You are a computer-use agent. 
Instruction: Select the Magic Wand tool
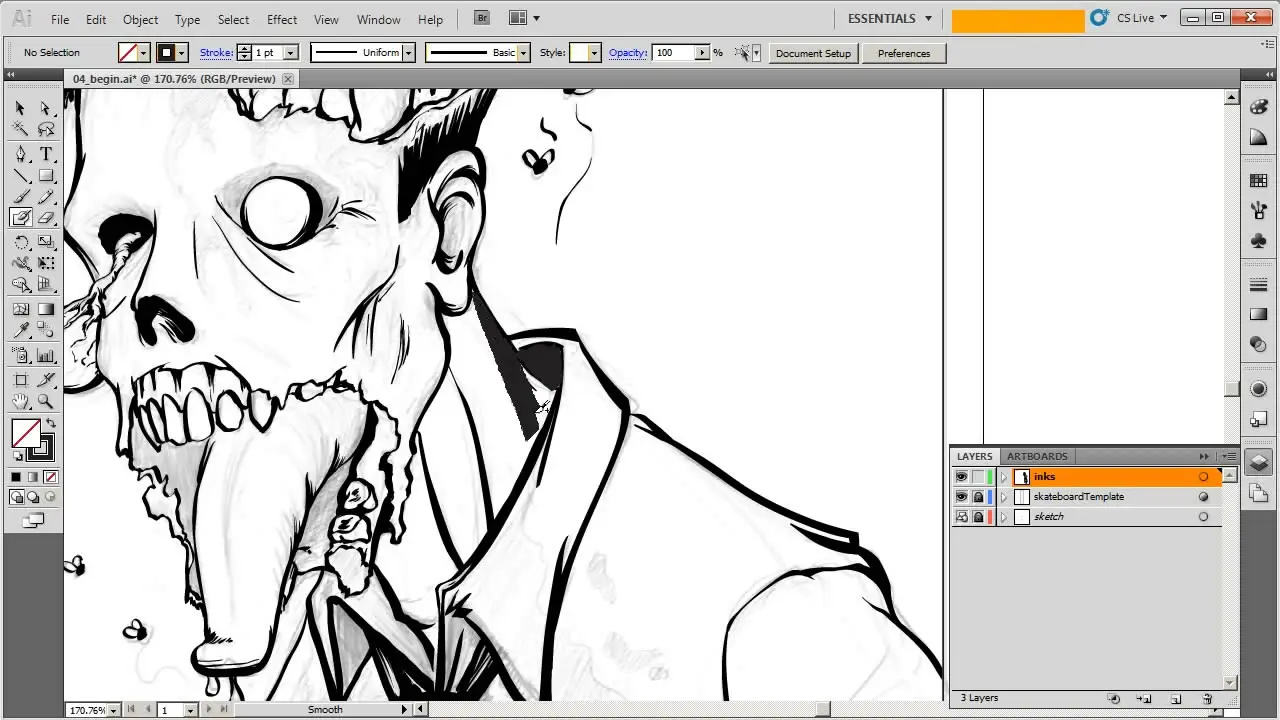point(20,129)
